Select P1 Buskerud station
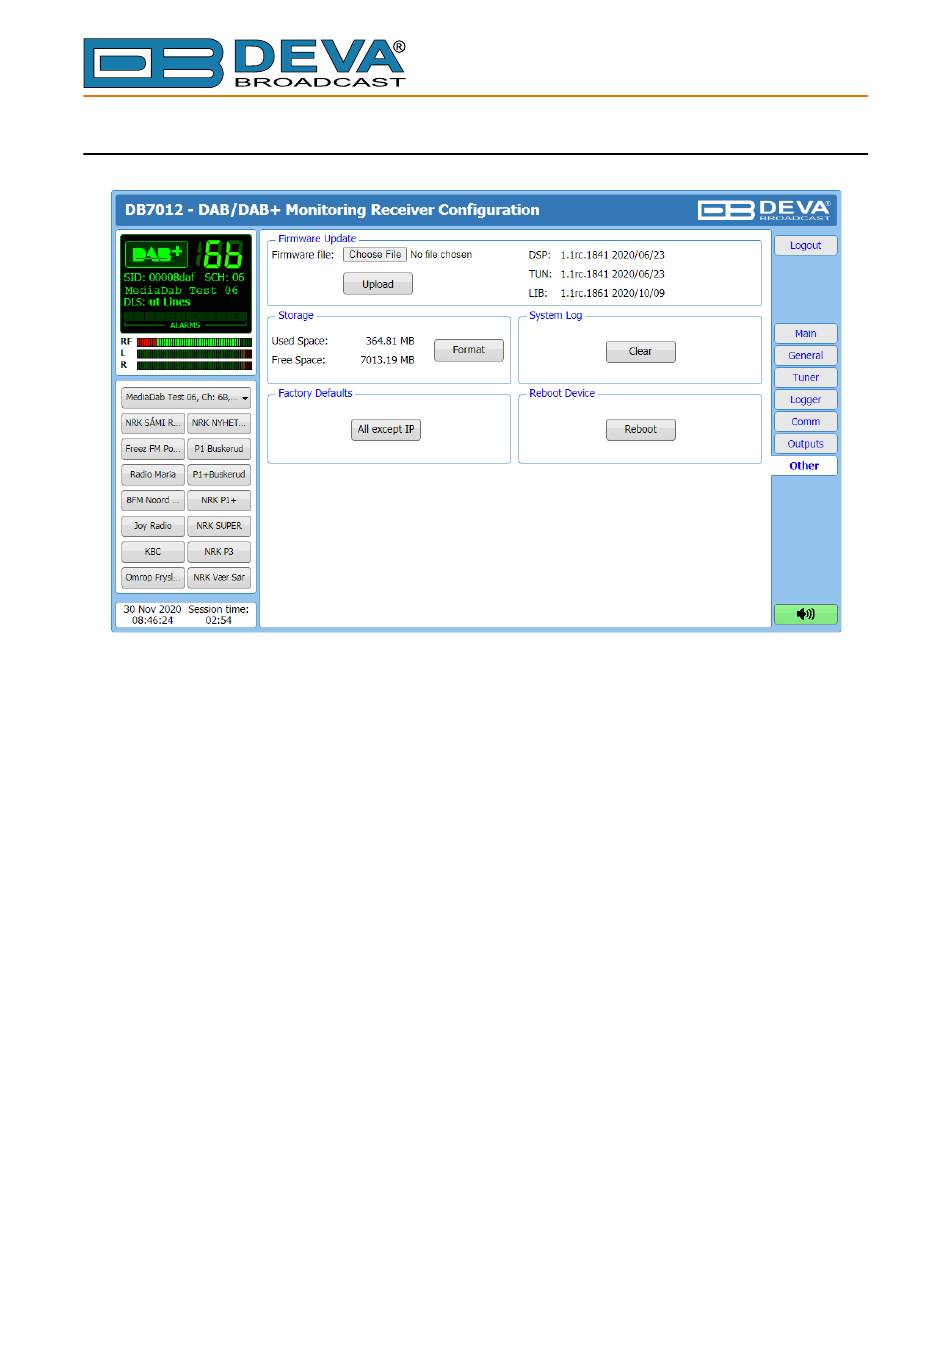The height and width of the screenshot is (1353, 950). [x=219, y=449]
